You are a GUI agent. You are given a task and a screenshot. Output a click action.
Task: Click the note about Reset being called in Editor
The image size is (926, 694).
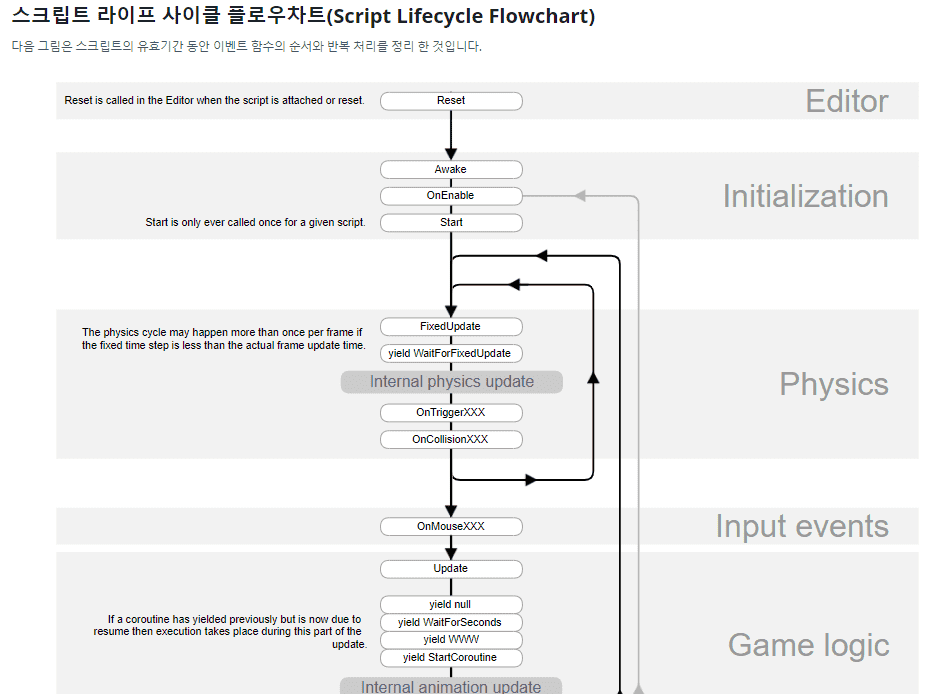point(214,100)
